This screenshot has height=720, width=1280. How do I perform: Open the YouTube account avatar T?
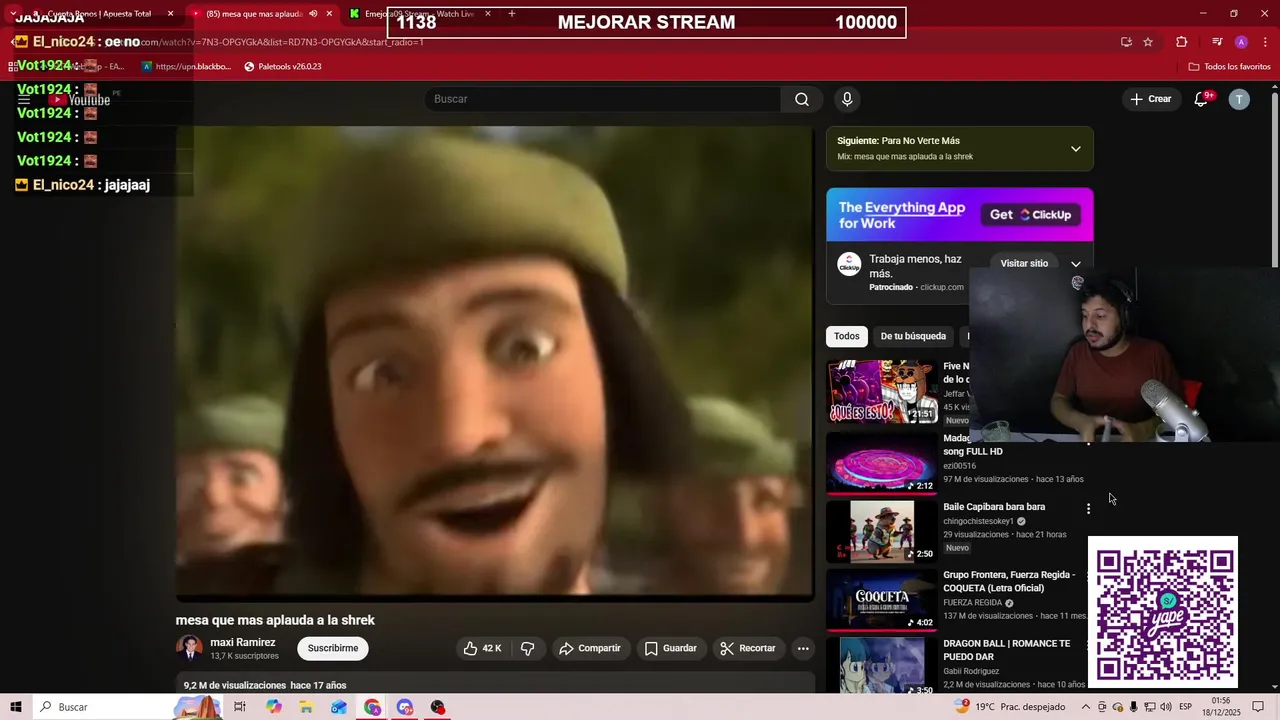pyautogui.click(x=1239, y=99)
